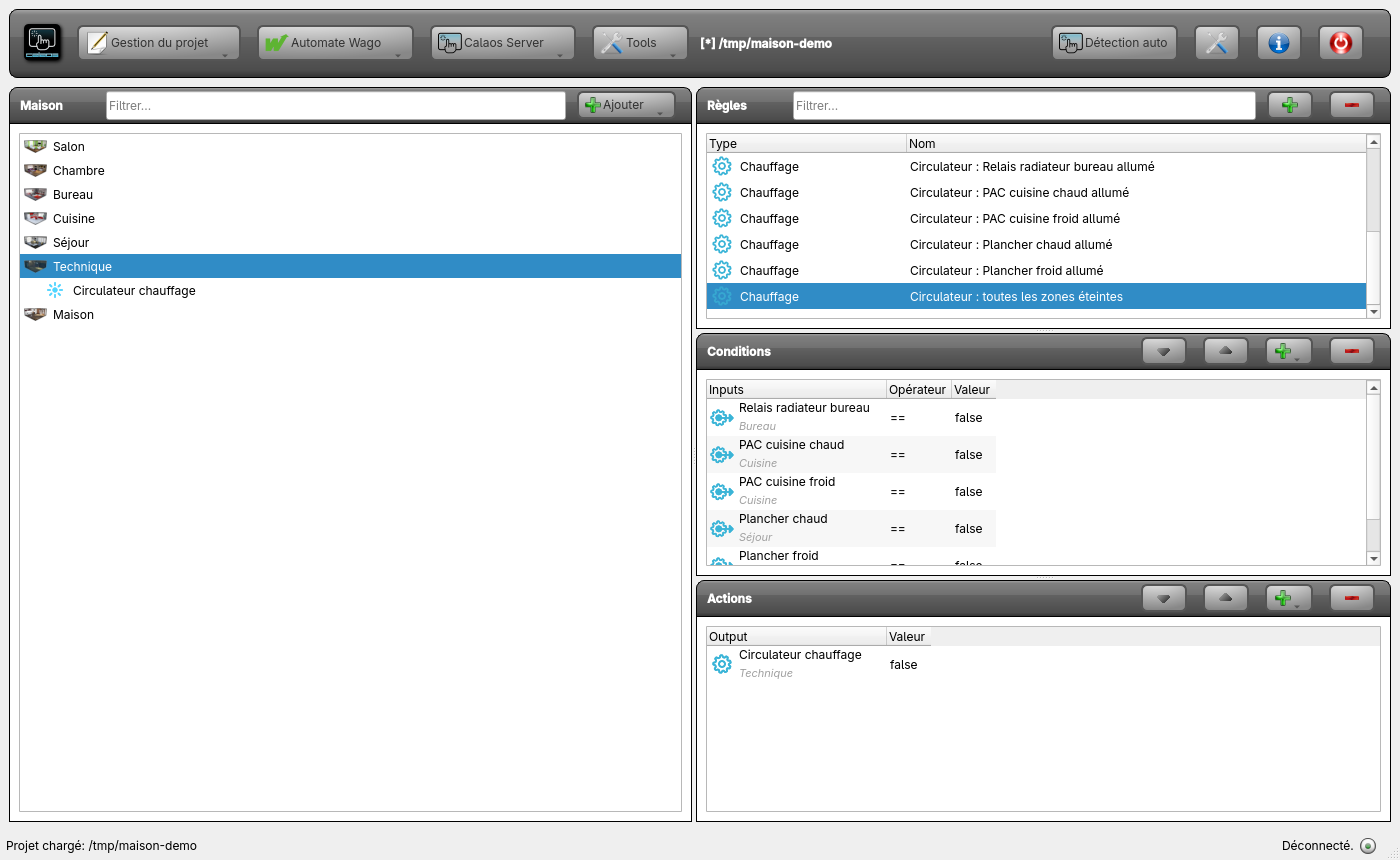This screenshot has height=860, width=1400.
Task: Click false value of Circulateur chauffage action
Action: pyautogui.click(x=903, y=664)
